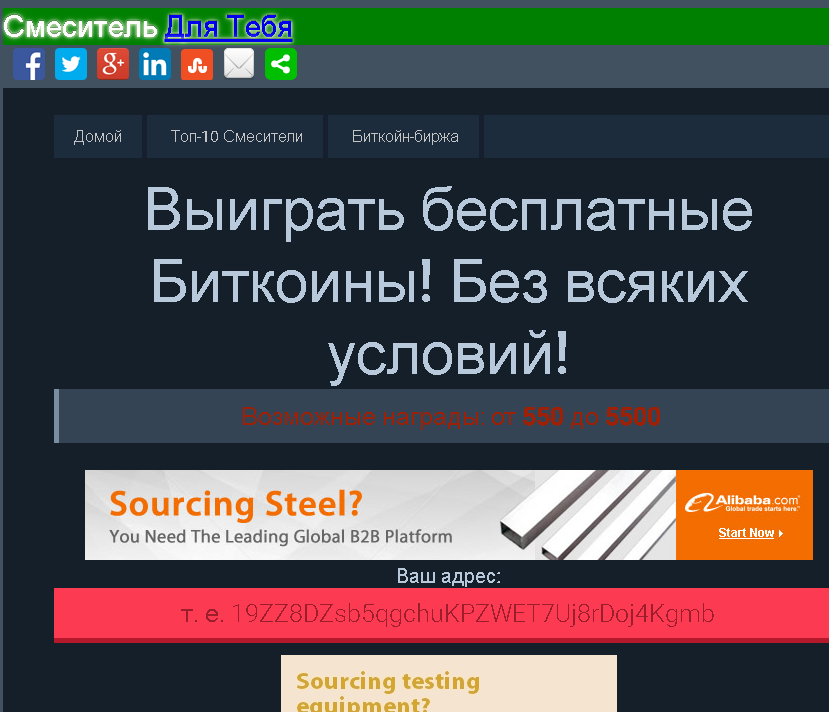829x712 pixels.
Task: Click the StumbleUpon share icon
Action: (197, 65)
